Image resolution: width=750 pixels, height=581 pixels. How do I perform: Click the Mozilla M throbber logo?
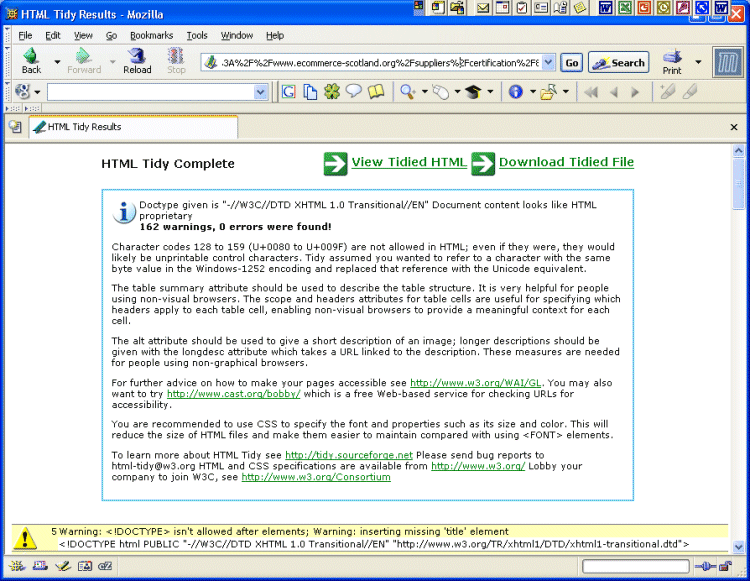[728, 62]
